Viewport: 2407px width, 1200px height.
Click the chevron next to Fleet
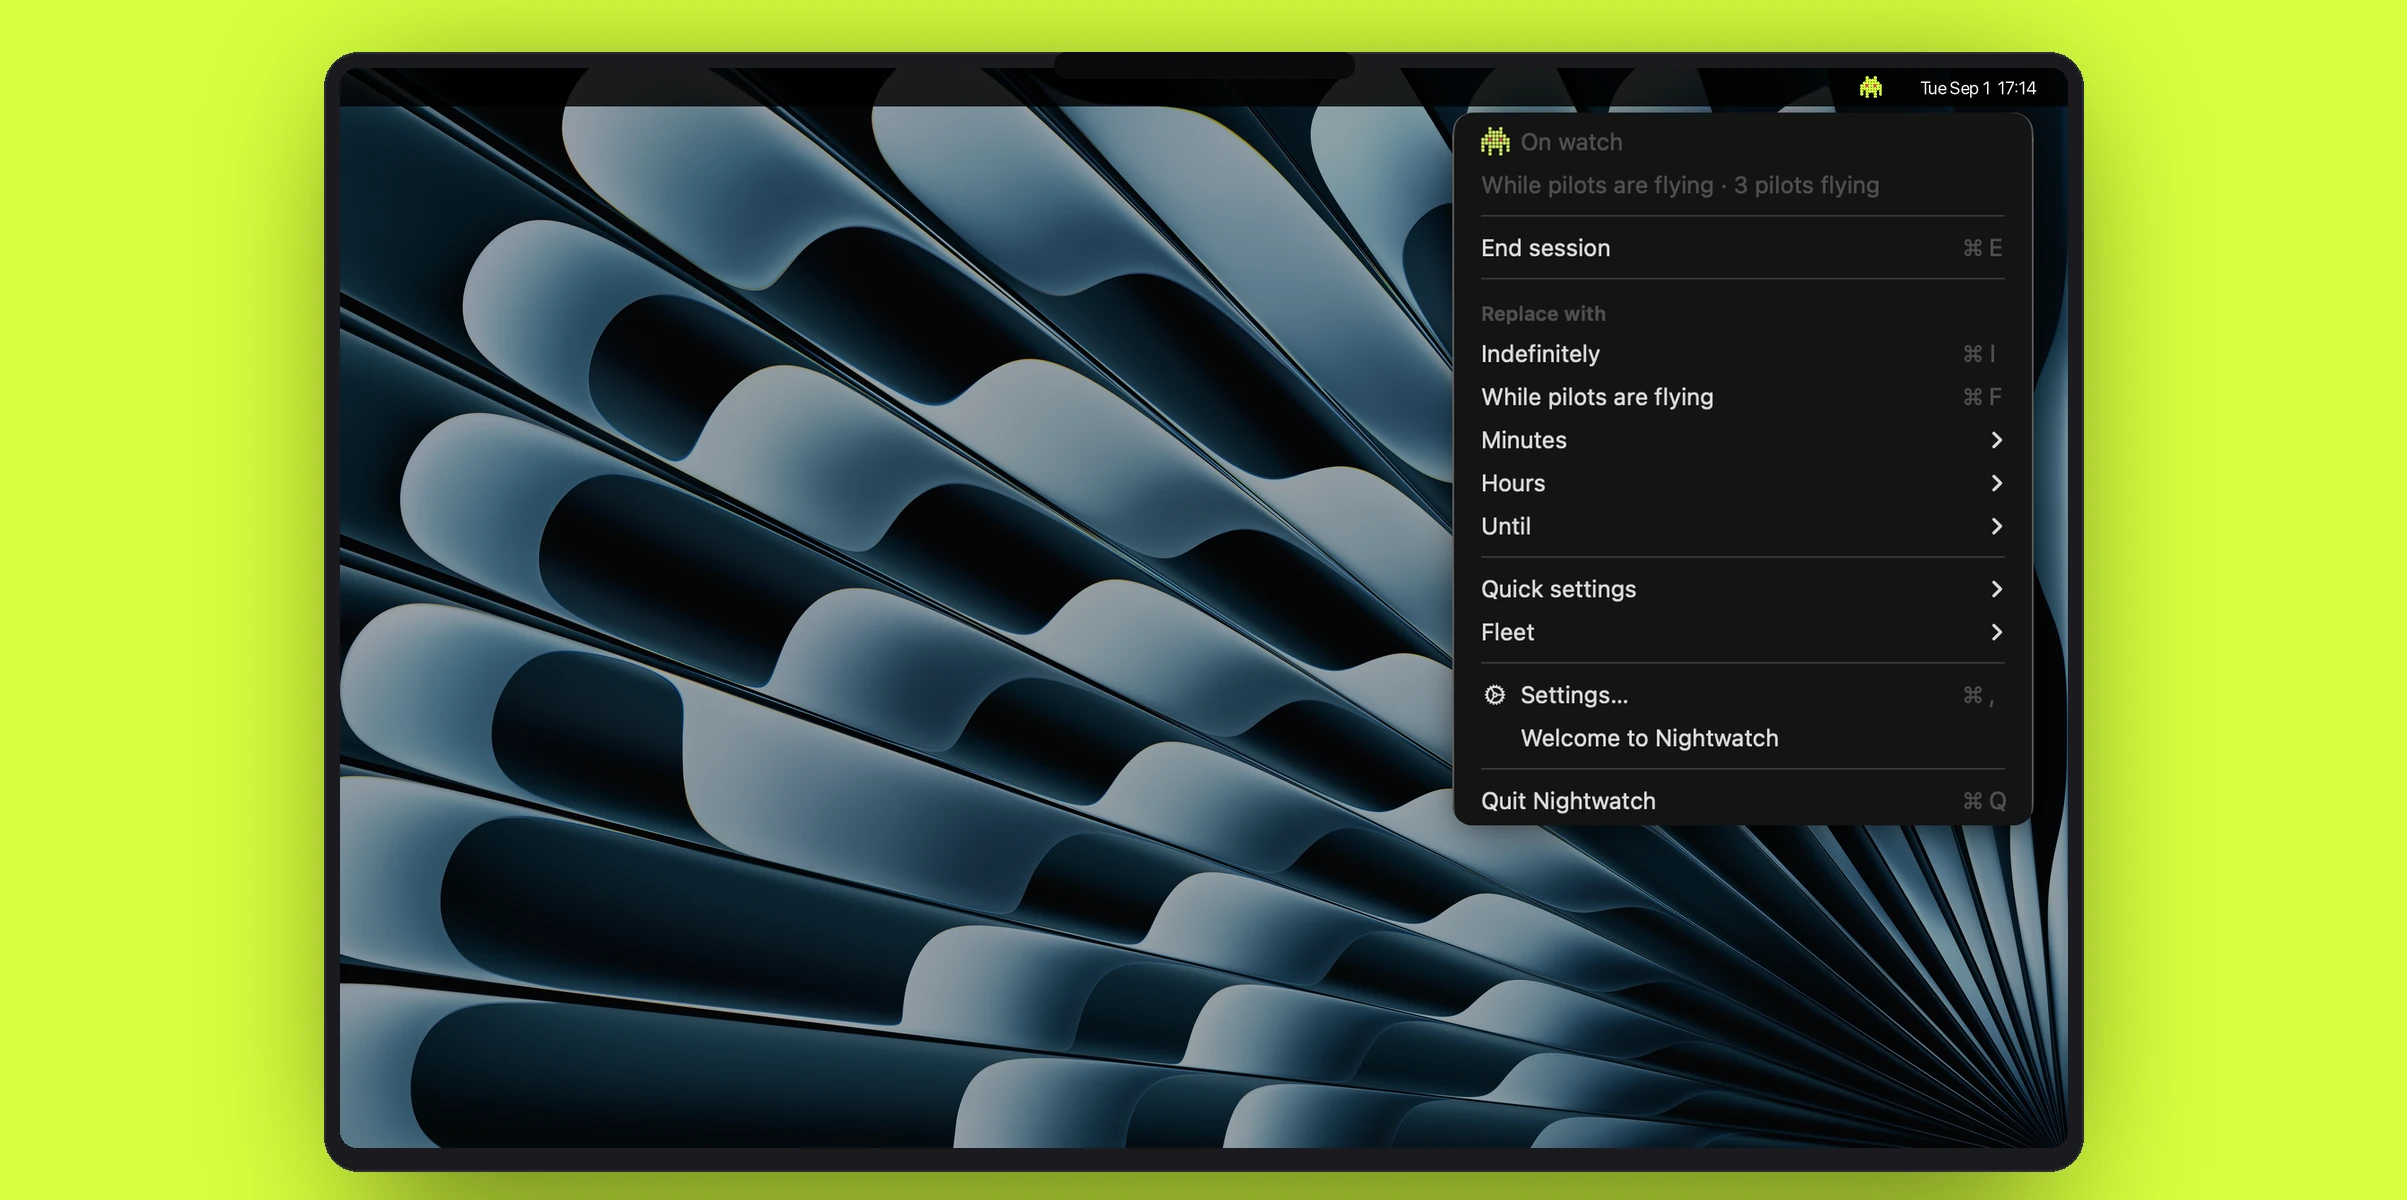(x=1996, y=632)
